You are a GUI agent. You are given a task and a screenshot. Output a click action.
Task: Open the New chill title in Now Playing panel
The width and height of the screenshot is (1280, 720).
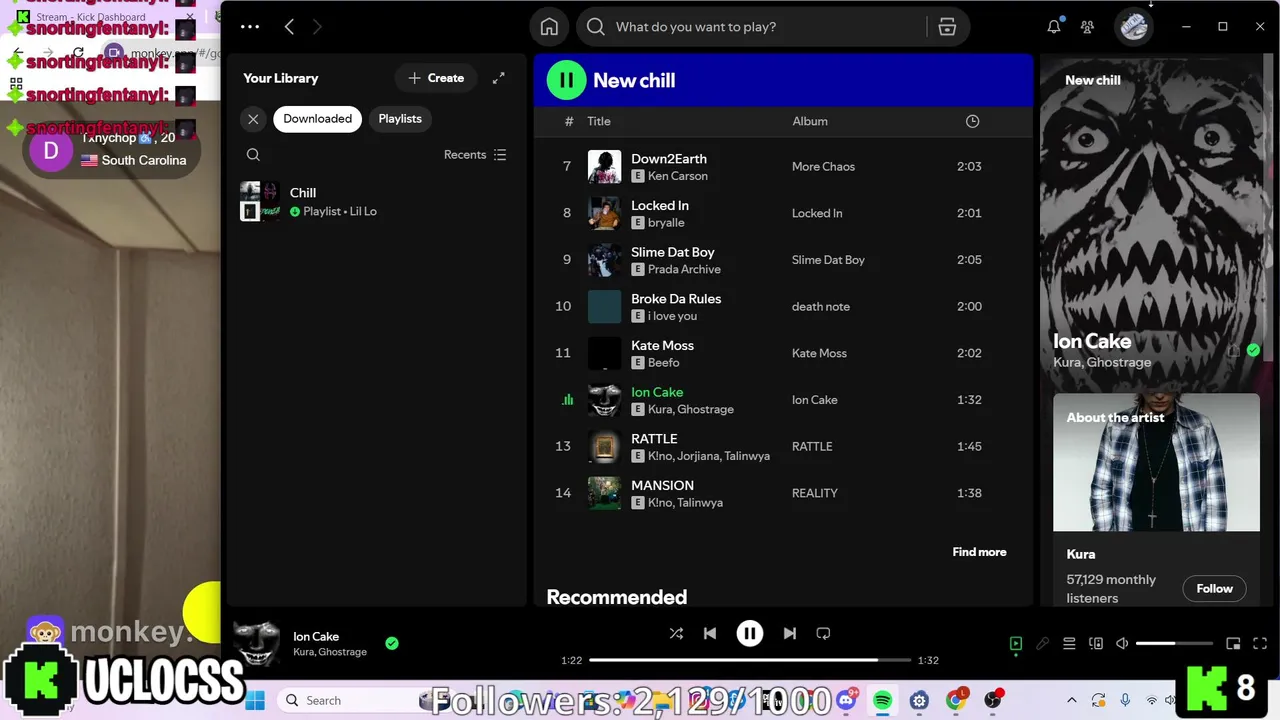[x=1093, y=80]
